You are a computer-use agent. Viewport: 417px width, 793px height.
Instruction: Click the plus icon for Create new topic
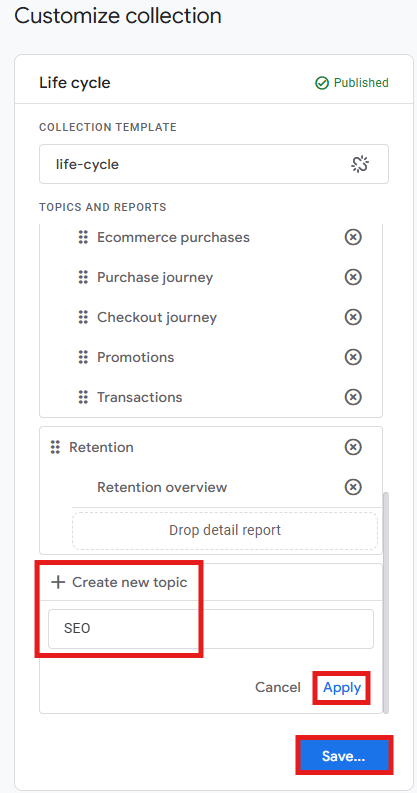coord(58,582)
